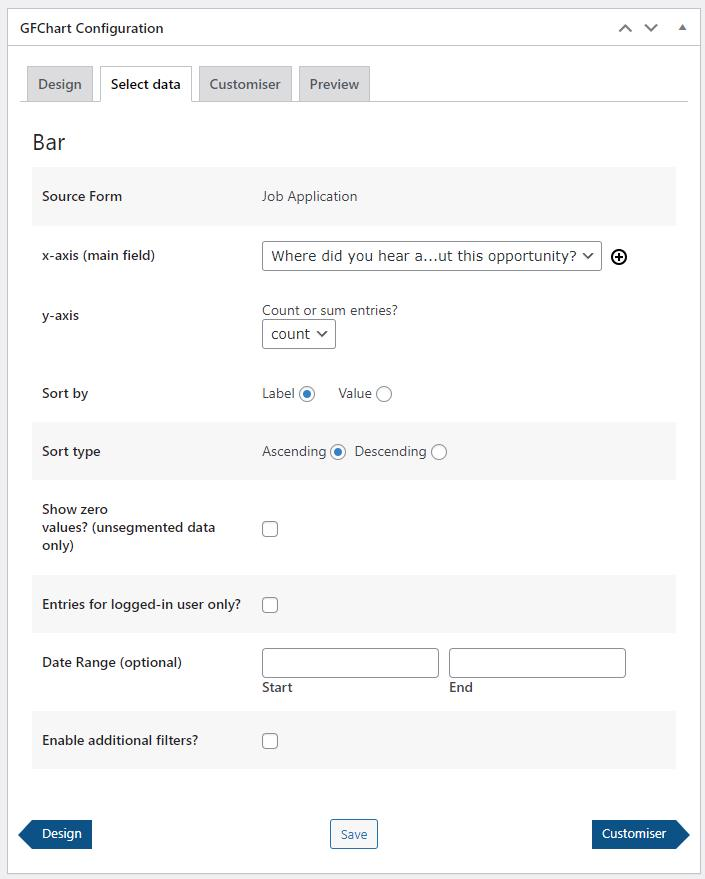This screenshot has height=879, width=705.
Task: Check Enable additional filters
Action: 270,741
